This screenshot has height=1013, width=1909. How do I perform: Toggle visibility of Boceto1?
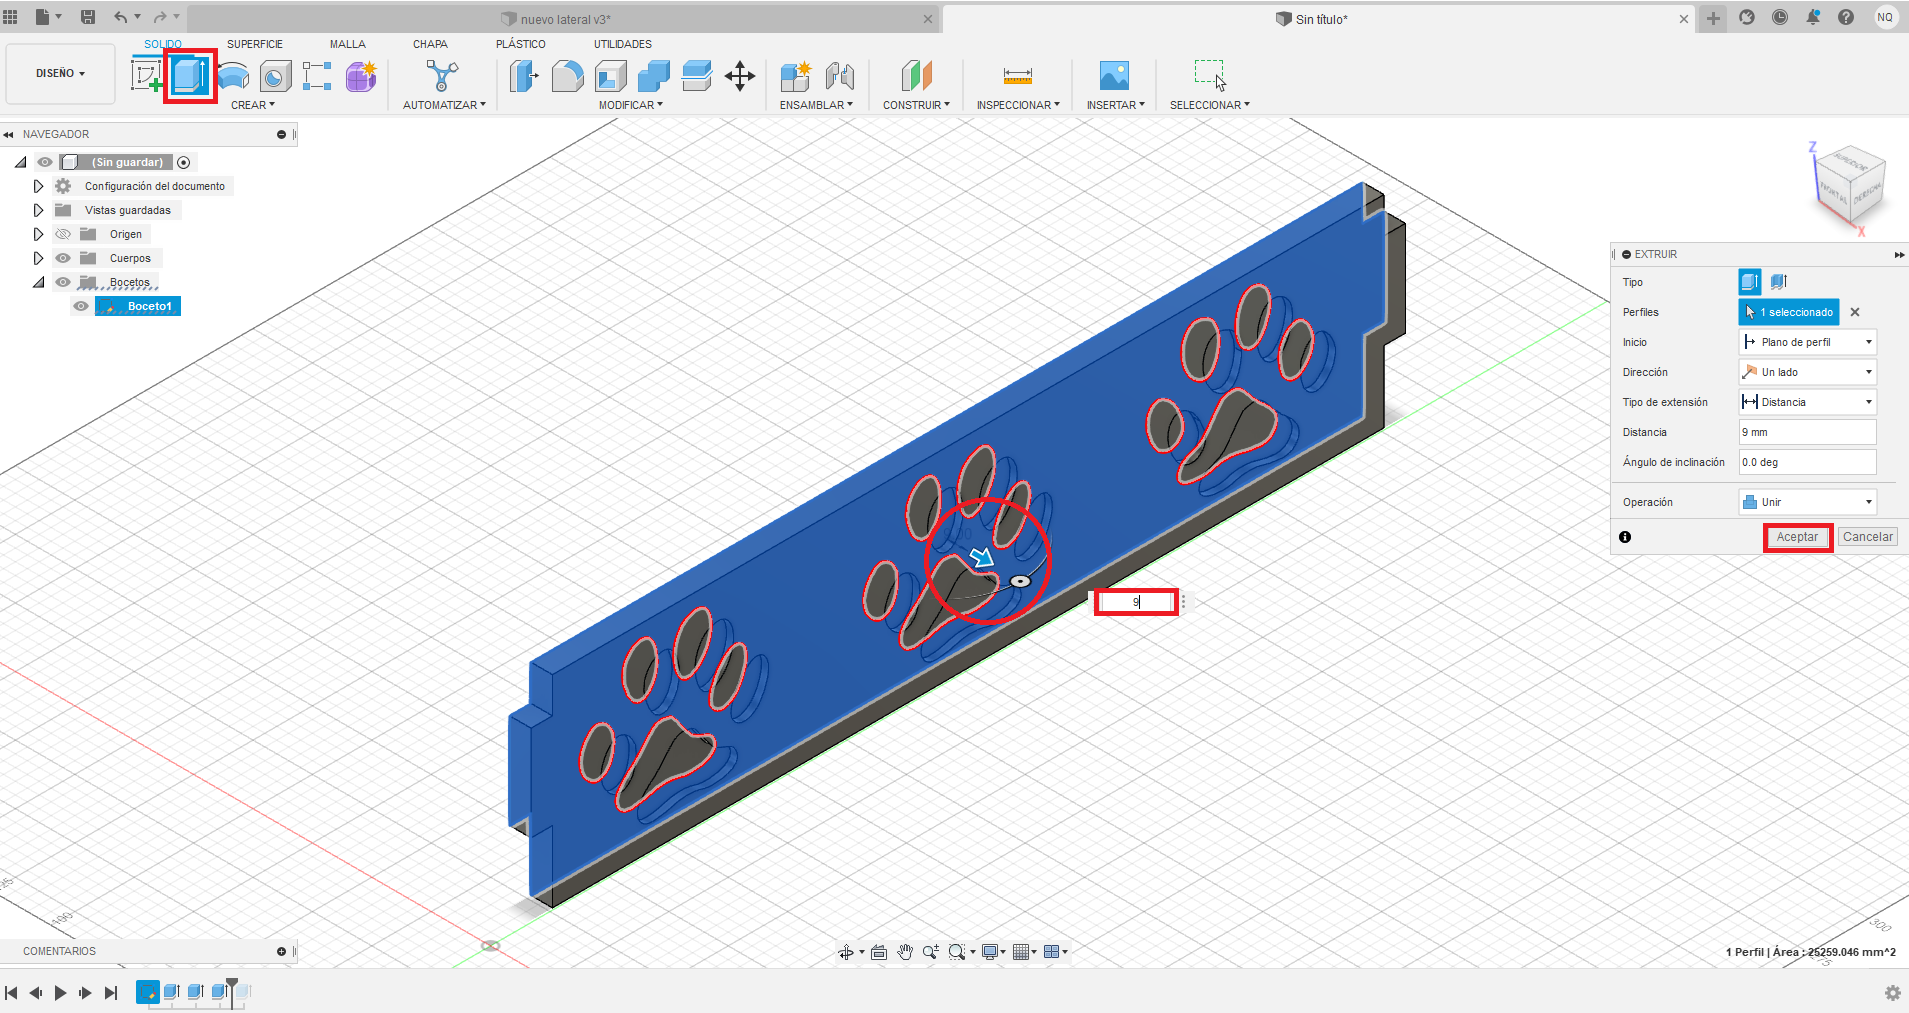81,306
